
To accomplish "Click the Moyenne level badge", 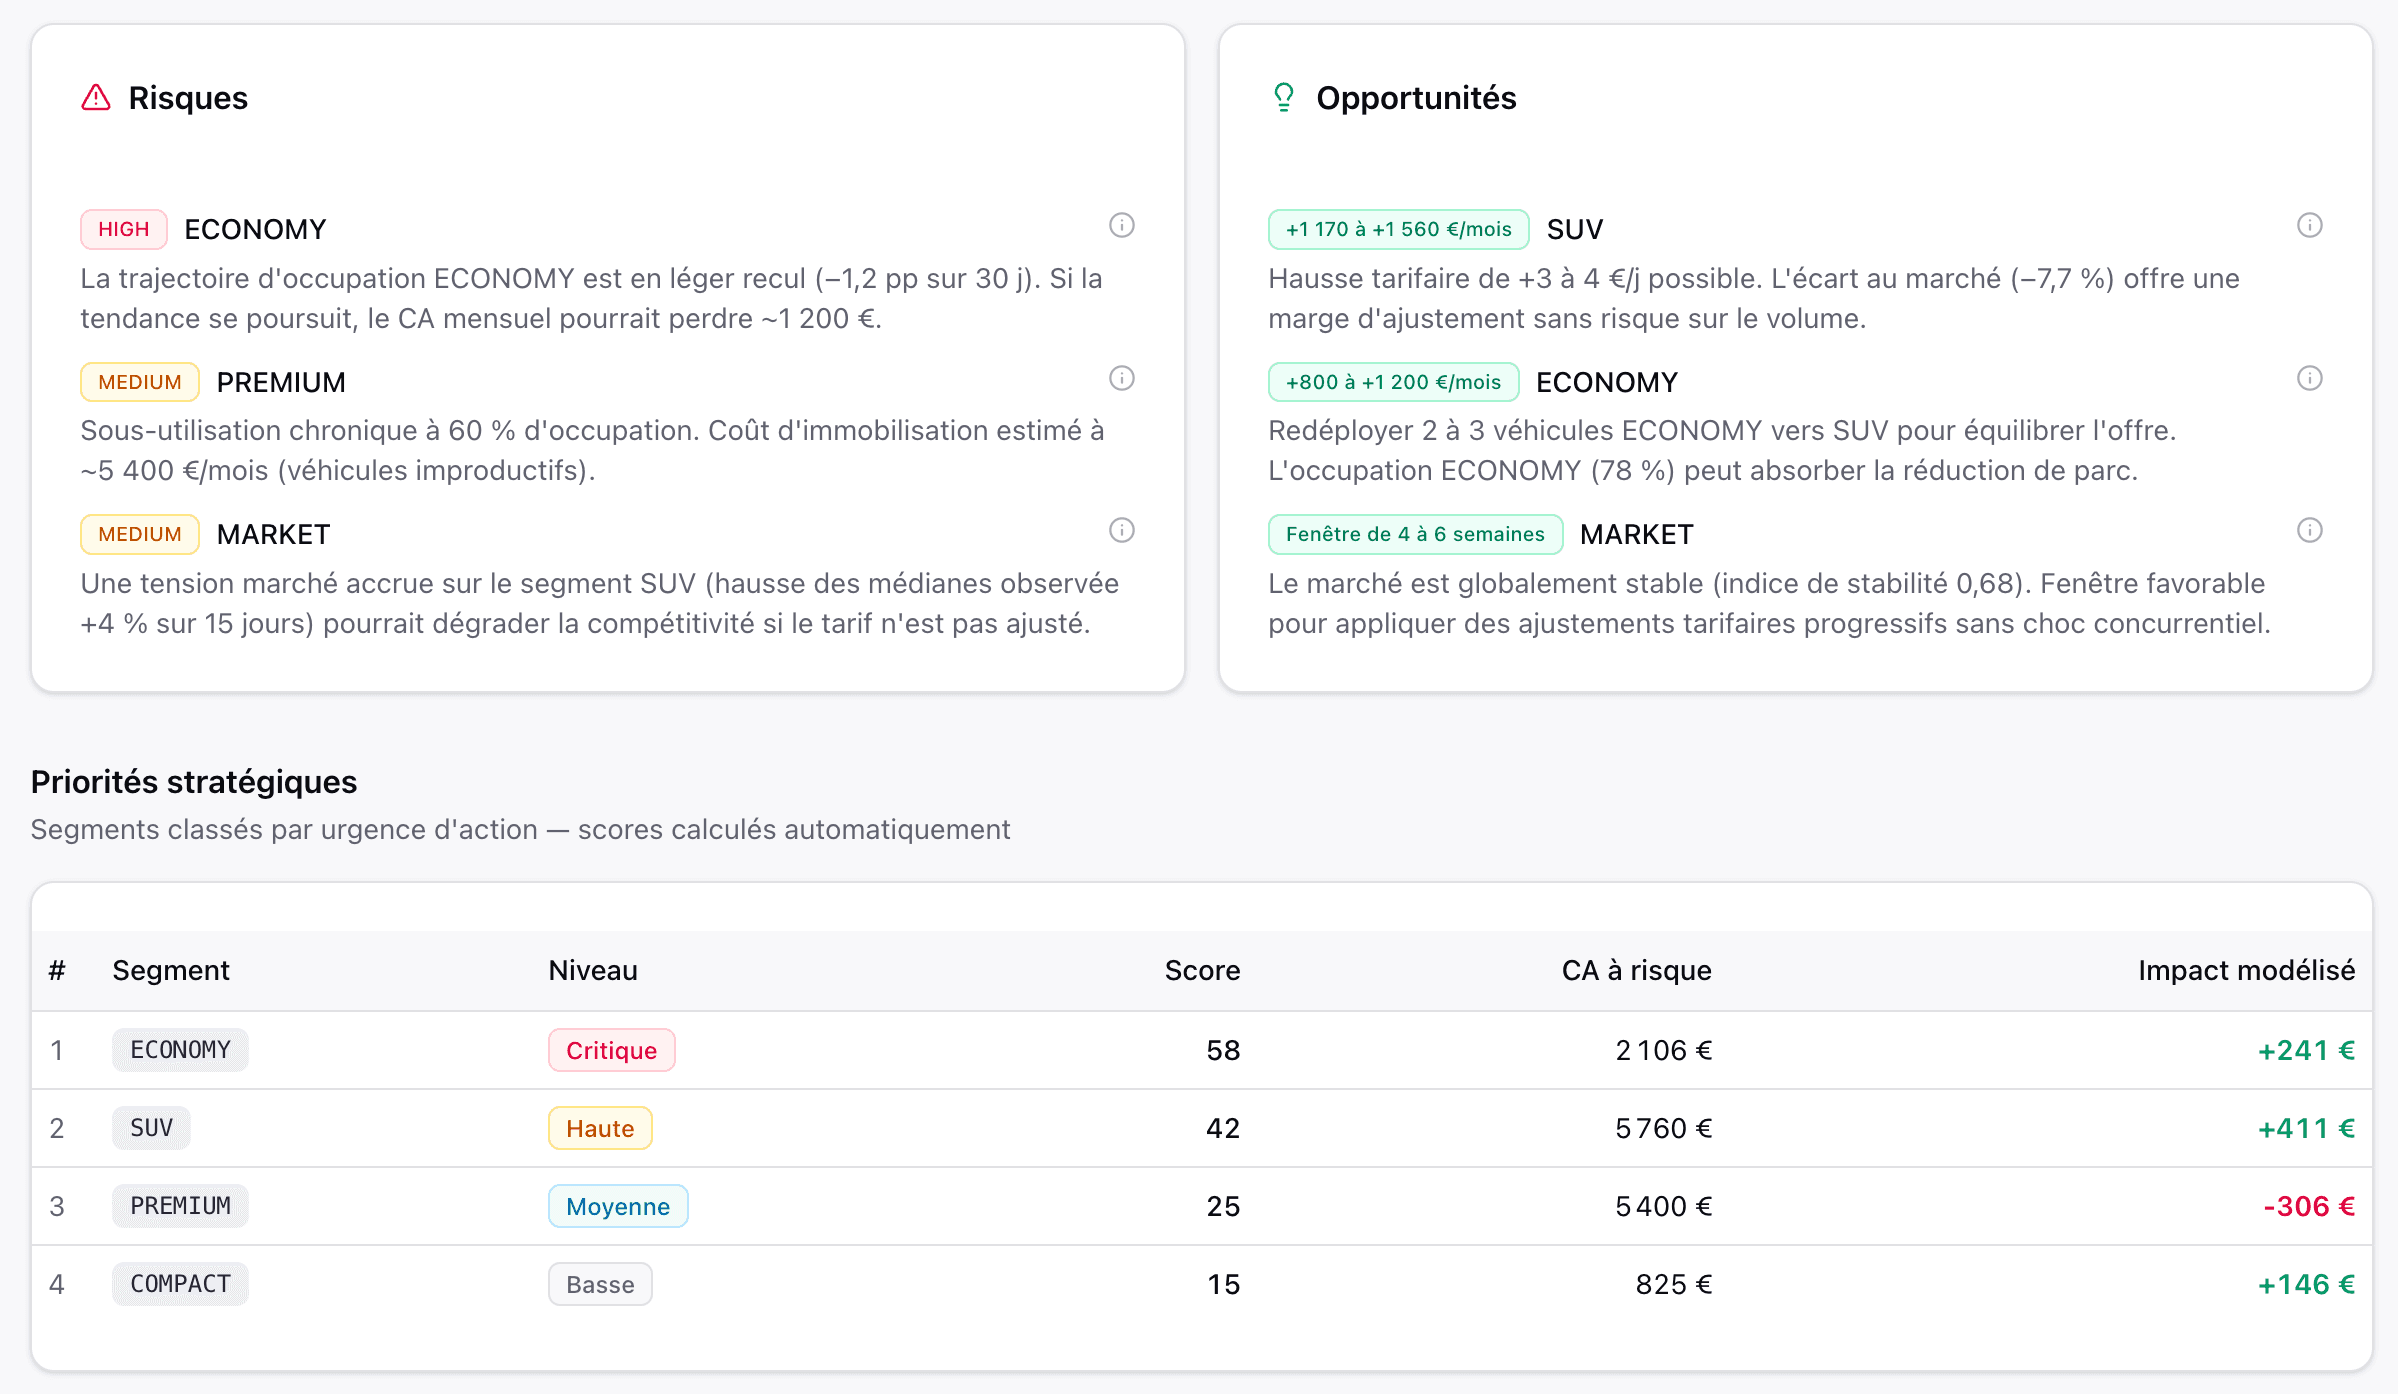I will tap(617, 1206).
